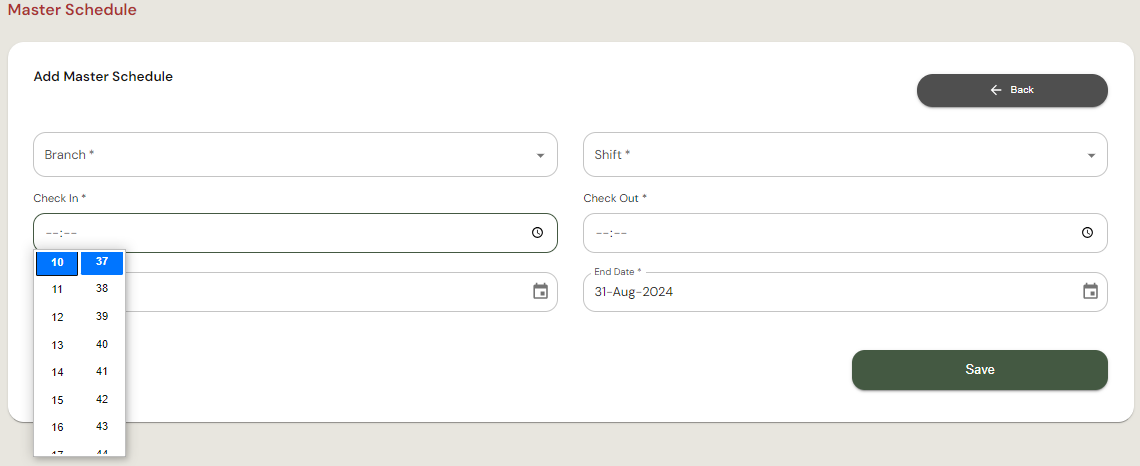This screenshot has height=466, width=1140.
Task: Expand the Shift dropdown
Action: click(845, 155)
